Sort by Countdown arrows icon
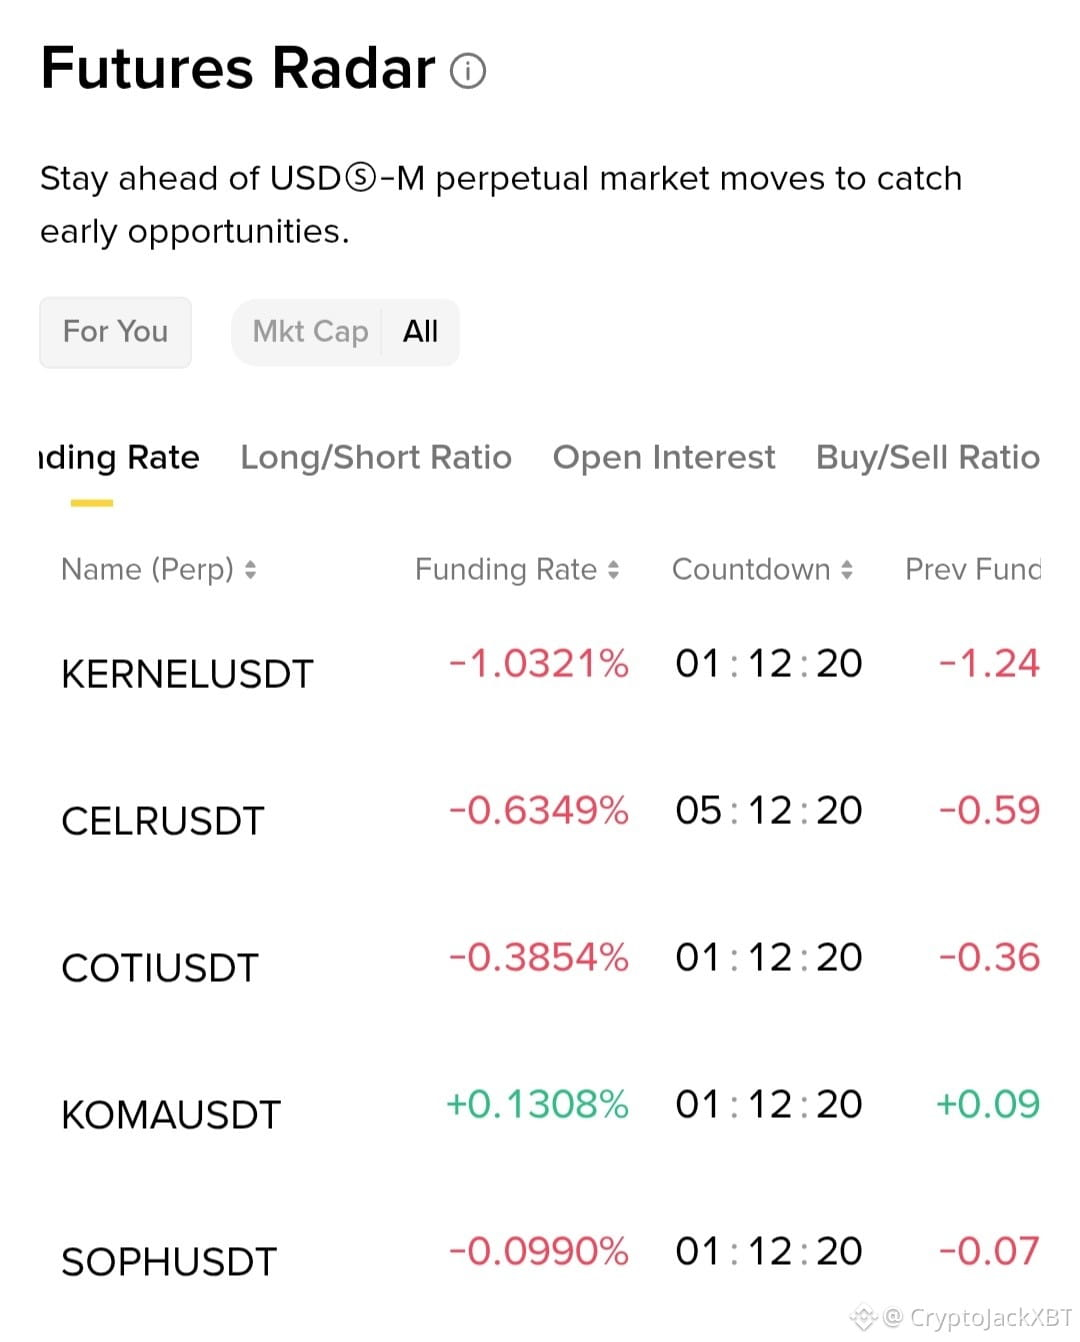Screen dimensions: 1080x1342 847,570
